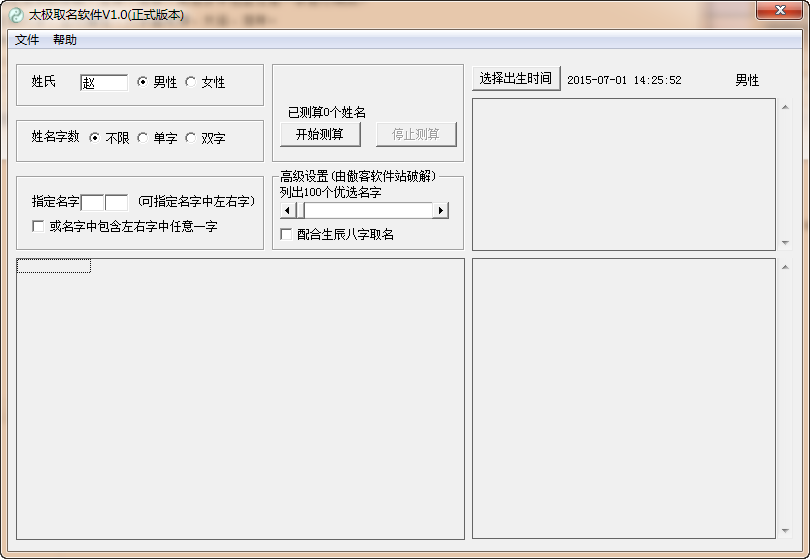Click the 选择出生时间 button
This screenshot has width=810, height=559.
(x=516, y=79)
